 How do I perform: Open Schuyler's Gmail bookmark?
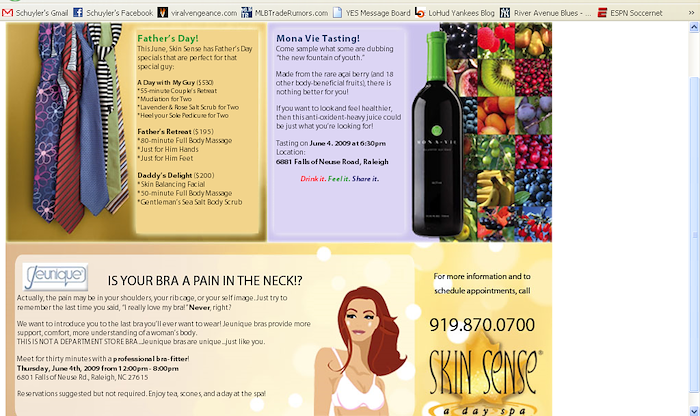pyautogui.click(x=42, y=13)
